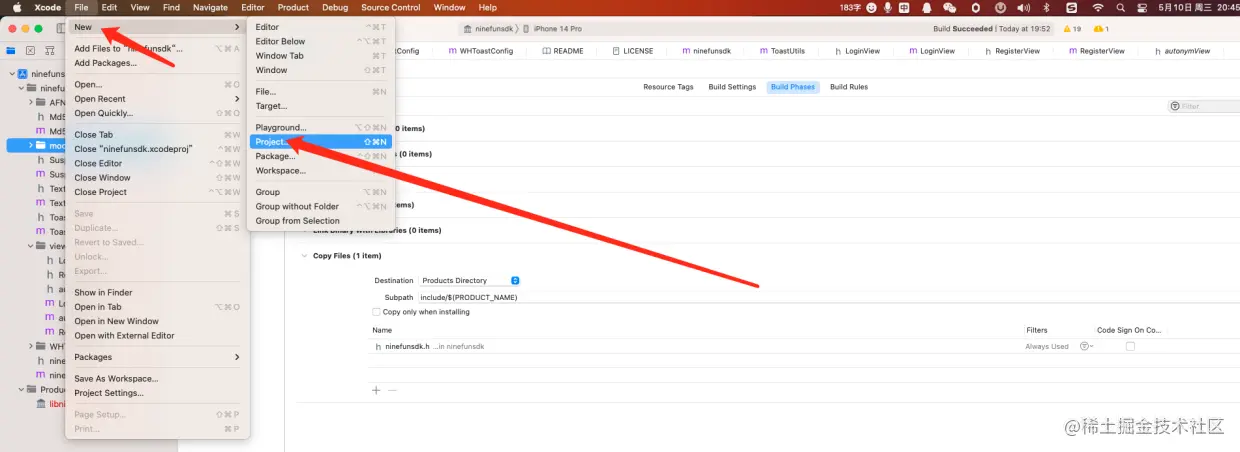1240x452 pixels.
Task: Click the iPhone 14 Pro device icon
Action: [x=526, y=29]
